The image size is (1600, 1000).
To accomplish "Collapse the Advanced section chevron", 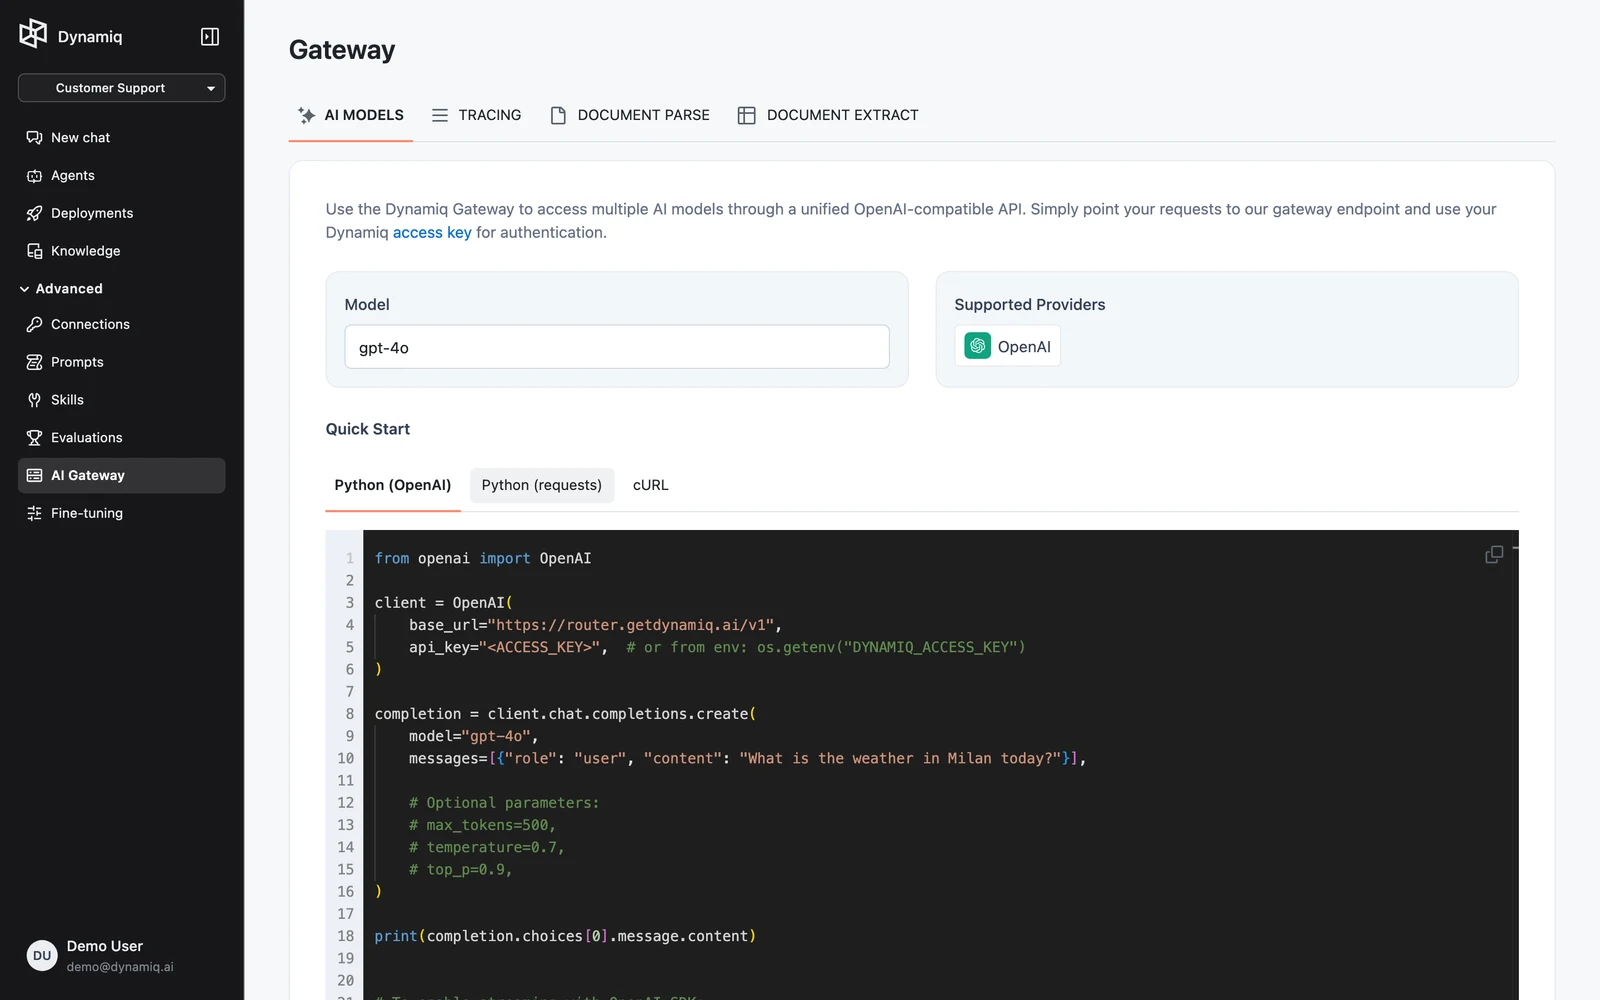I will click(24, 289).
